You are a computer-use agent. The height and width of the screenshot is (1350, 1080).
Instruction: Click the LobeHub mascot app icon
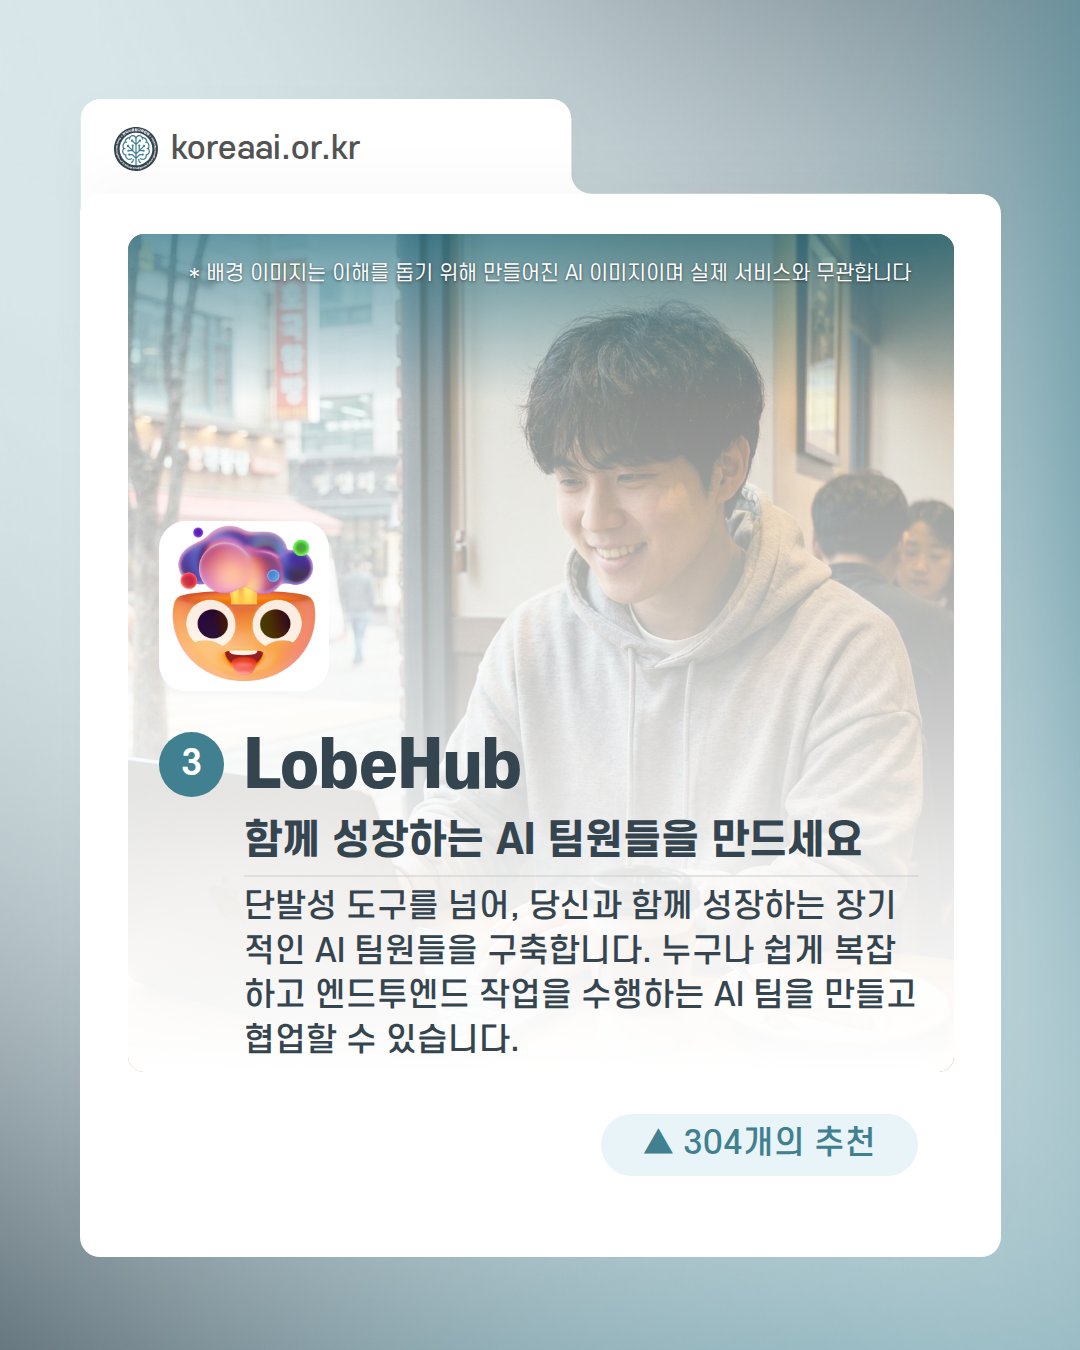(x=244, y=606)
